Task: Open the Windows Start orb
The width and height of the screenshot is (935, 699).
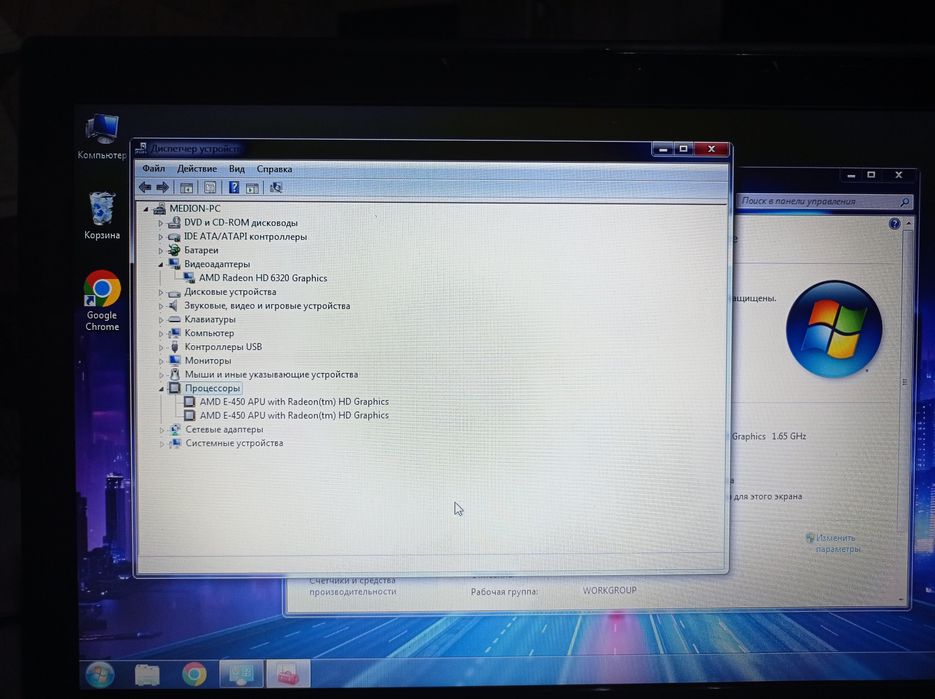Action: pos(100,675)
